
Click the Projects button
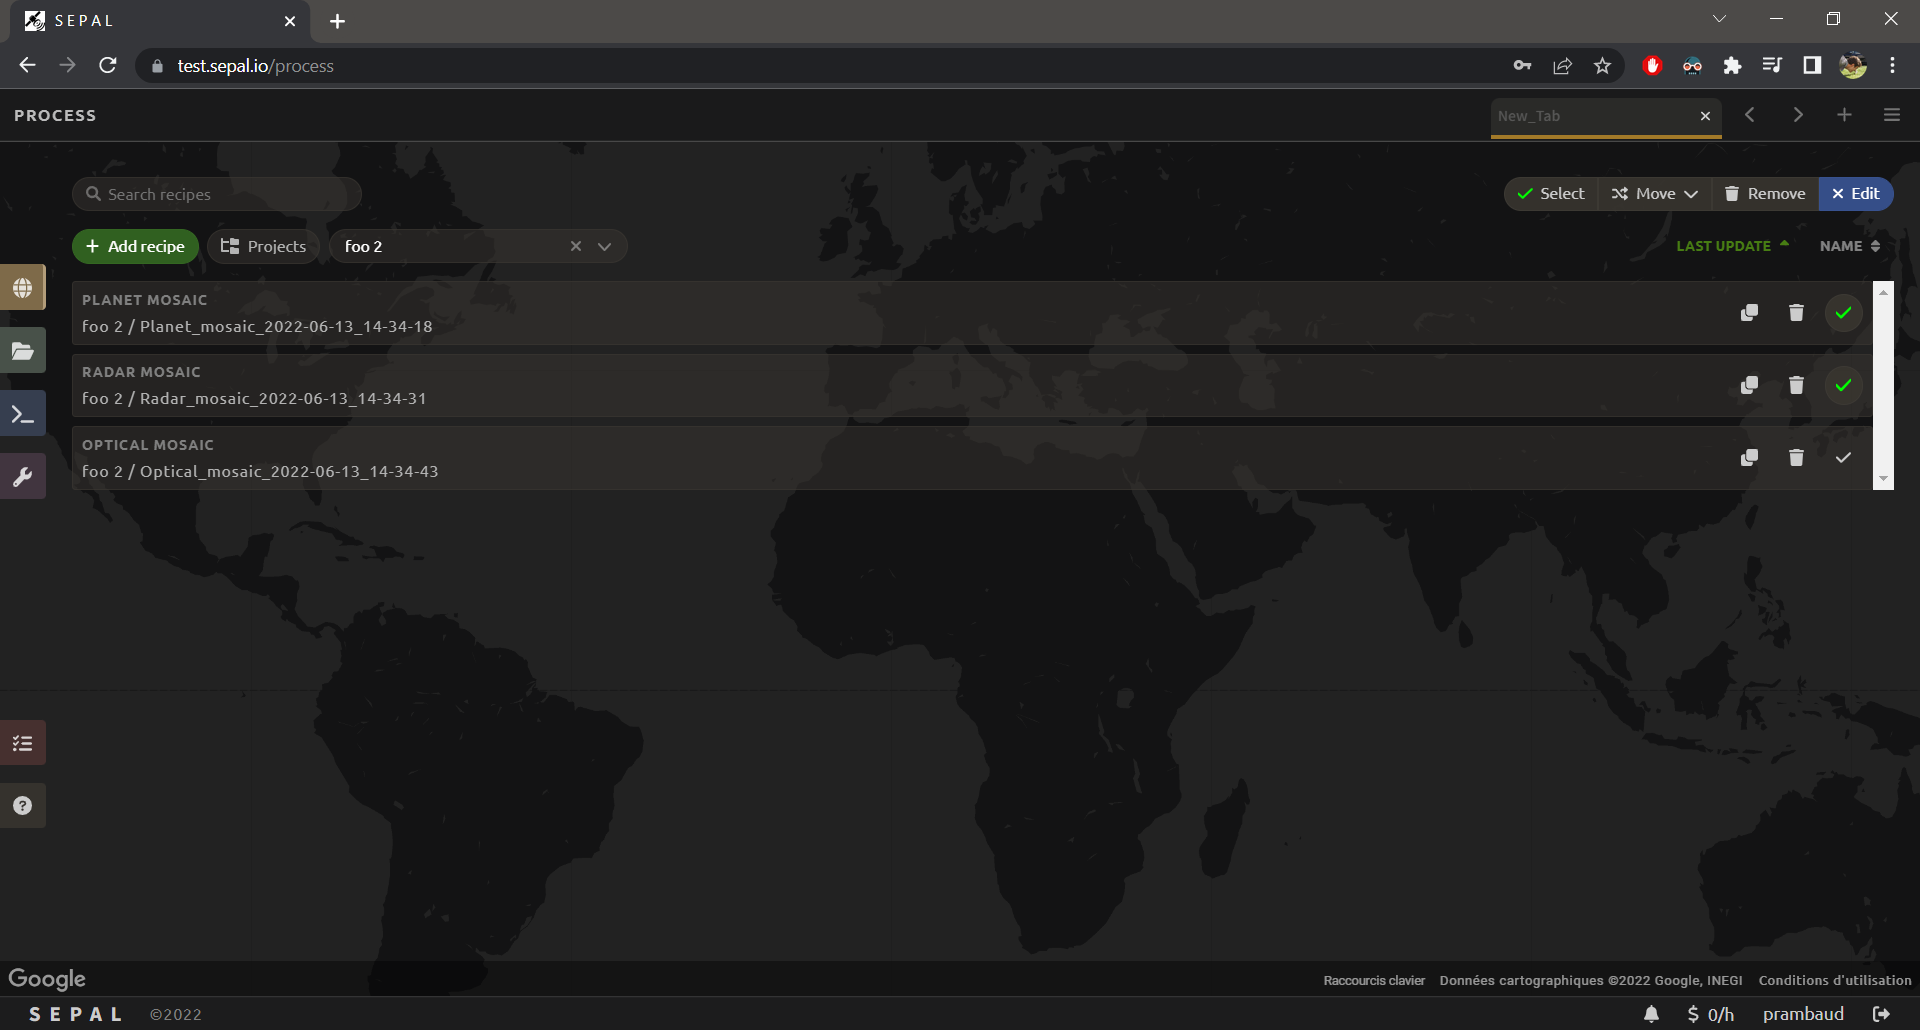[x=263, y=247]
